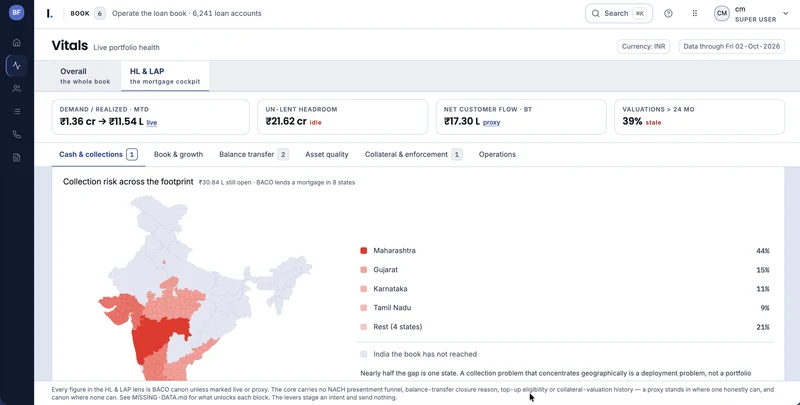This screenshot has width=800, height=405.
Task: Open Book & growth sub-tab
Action: click(x=178, y=155)
